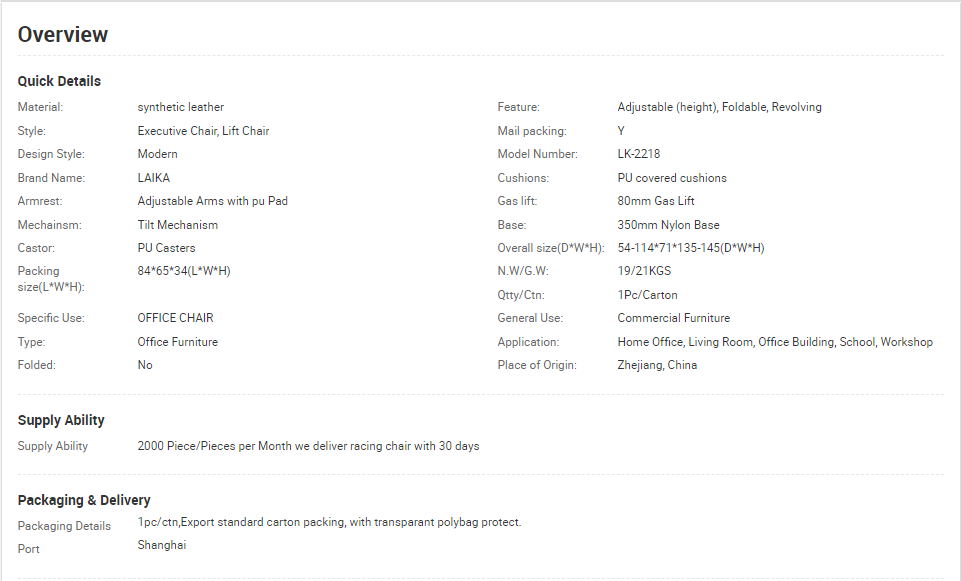The image size is (961, 581).
Task: Click the 'Zhejiang, China' place of origin
Action: [x=657, y=365]
